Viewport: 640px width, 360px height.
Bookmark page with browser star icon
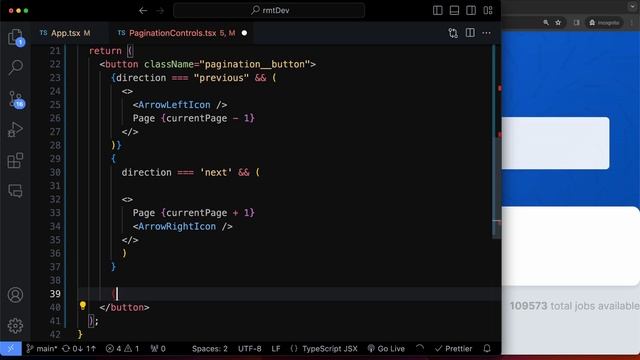[558, 22]
